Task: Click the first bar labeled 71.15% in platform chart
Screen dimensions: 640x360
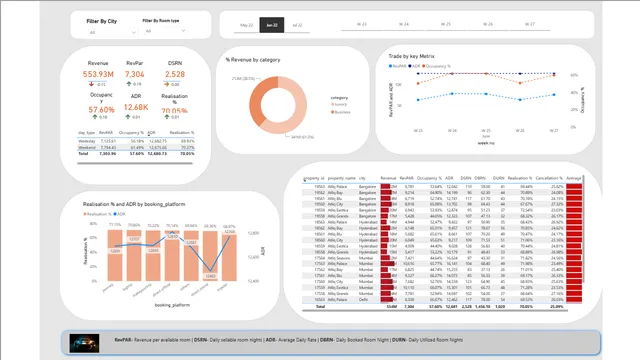Action: tap(115, 256)
